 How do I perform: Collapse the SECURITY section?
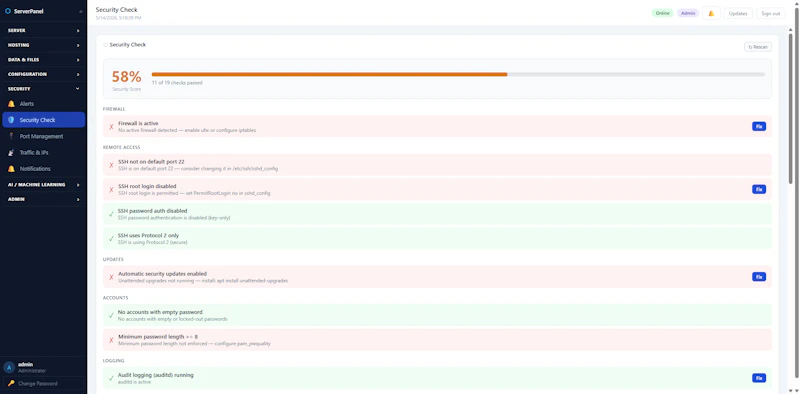[x=43, y=89]
